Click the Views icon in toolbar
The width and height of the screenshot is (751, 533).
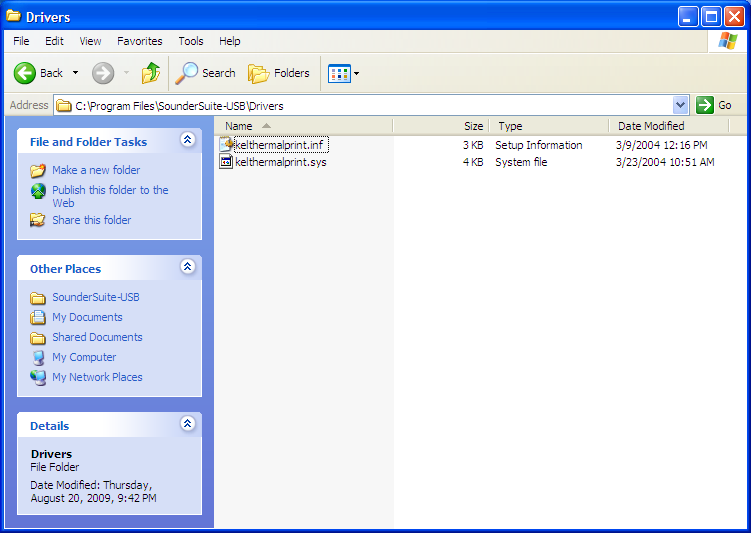339,73
